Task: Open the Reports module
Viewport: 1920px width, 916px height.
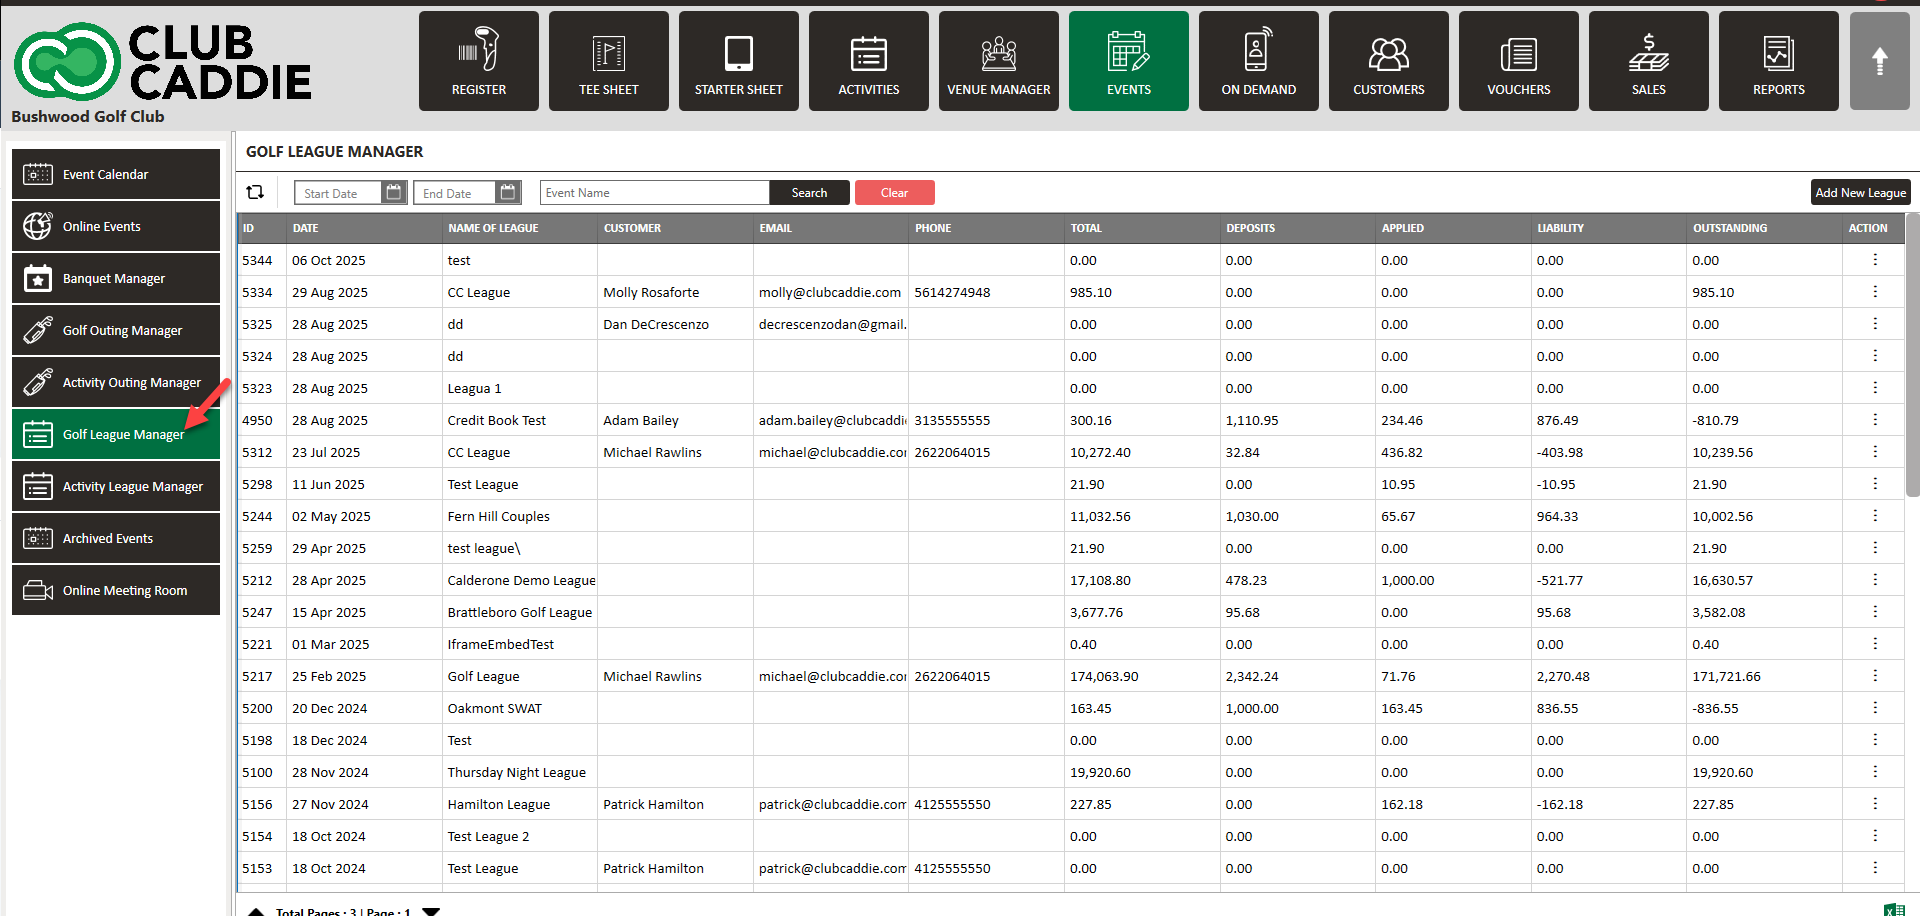Action: point(1778,61)
